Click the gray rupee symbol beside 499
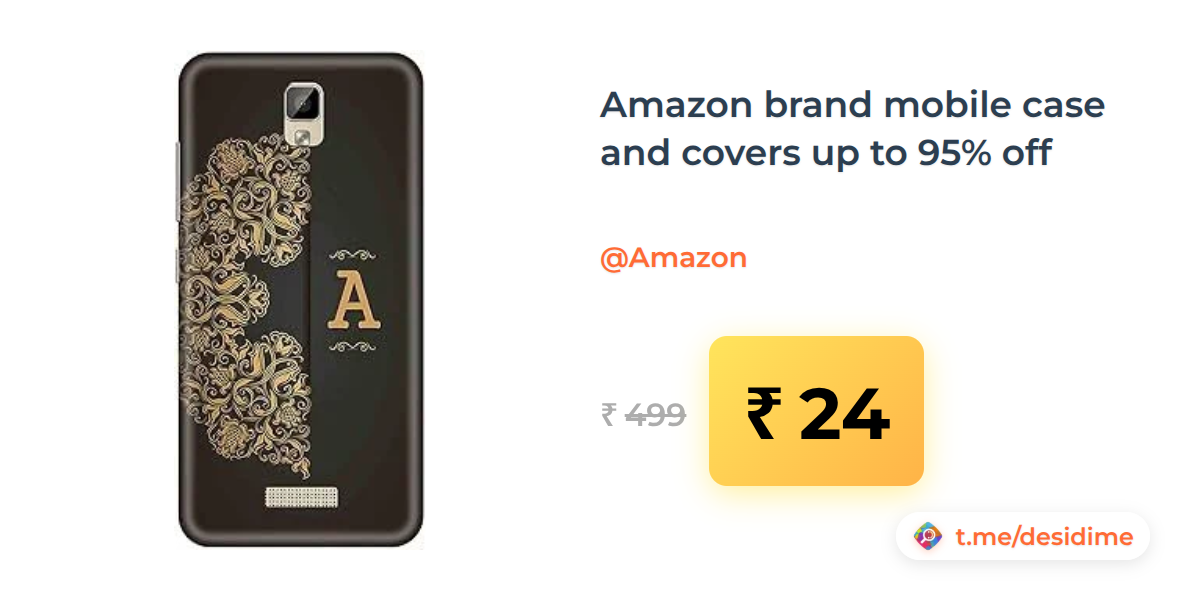Viewport: 1200px width, 600px height. (x=608, y=414)
